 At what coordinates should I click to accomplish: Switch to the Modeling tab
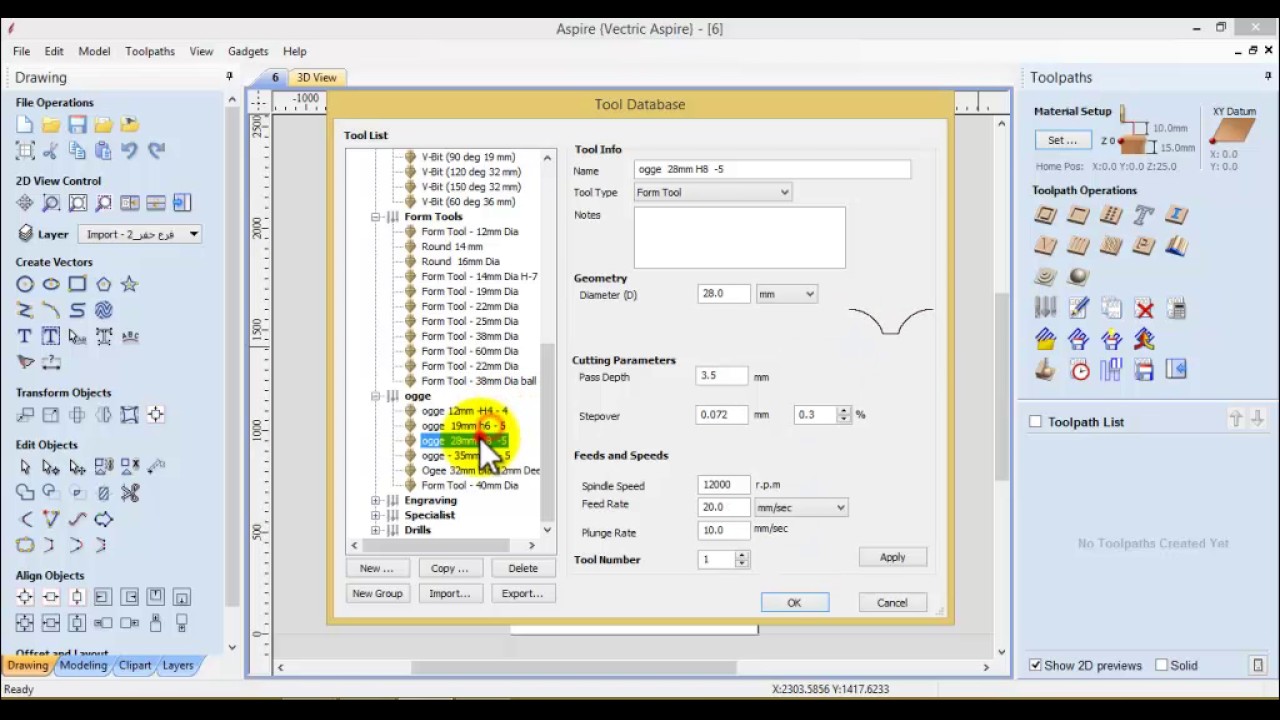point(83,665)
